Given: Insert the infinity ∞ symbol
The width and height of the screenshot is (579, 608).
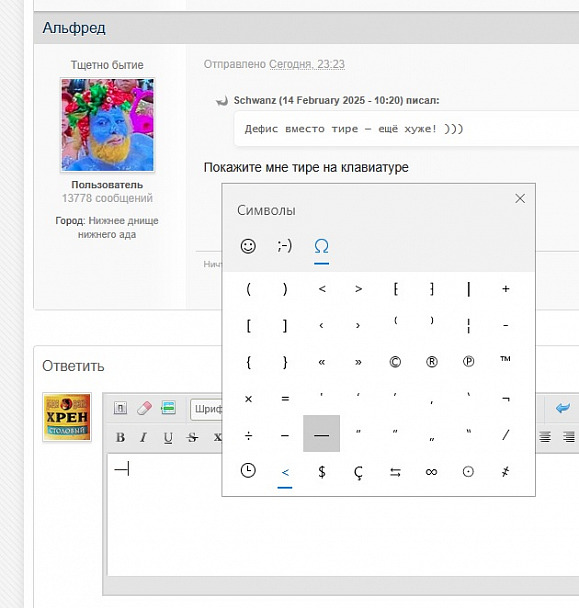Looking at the screenshot, I should click(x=431, y=472).
